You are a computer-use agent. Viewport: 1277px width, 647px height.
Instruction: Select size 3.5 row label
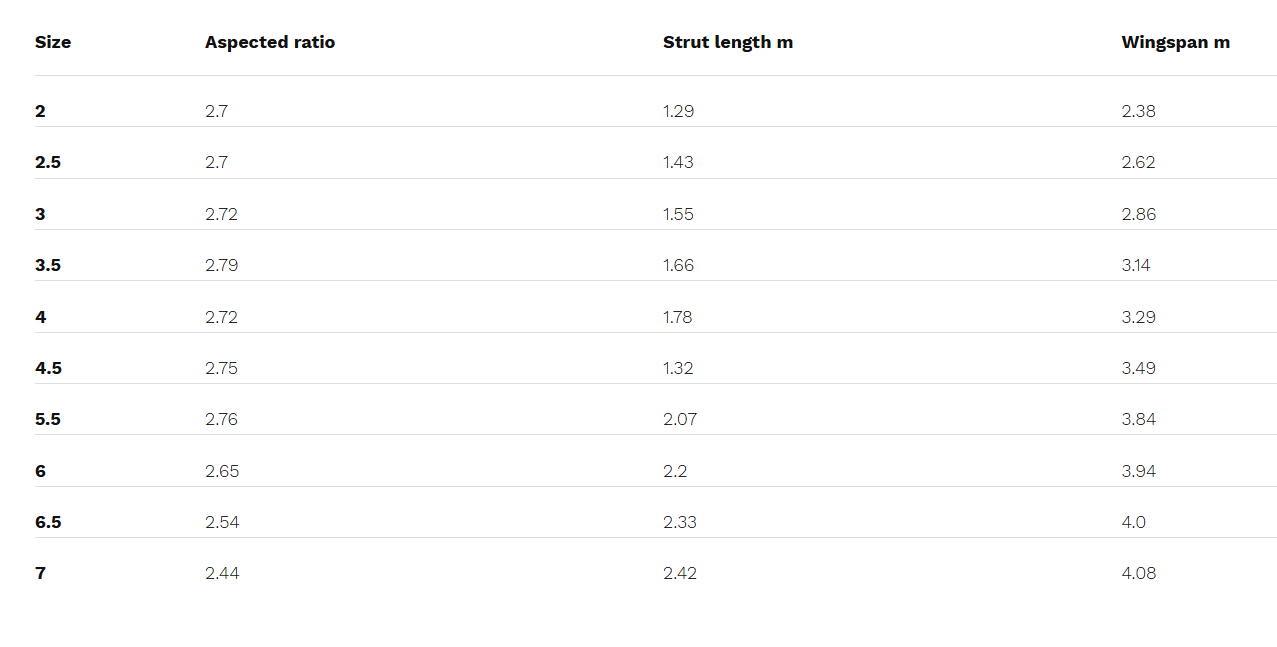click(48, 265)
